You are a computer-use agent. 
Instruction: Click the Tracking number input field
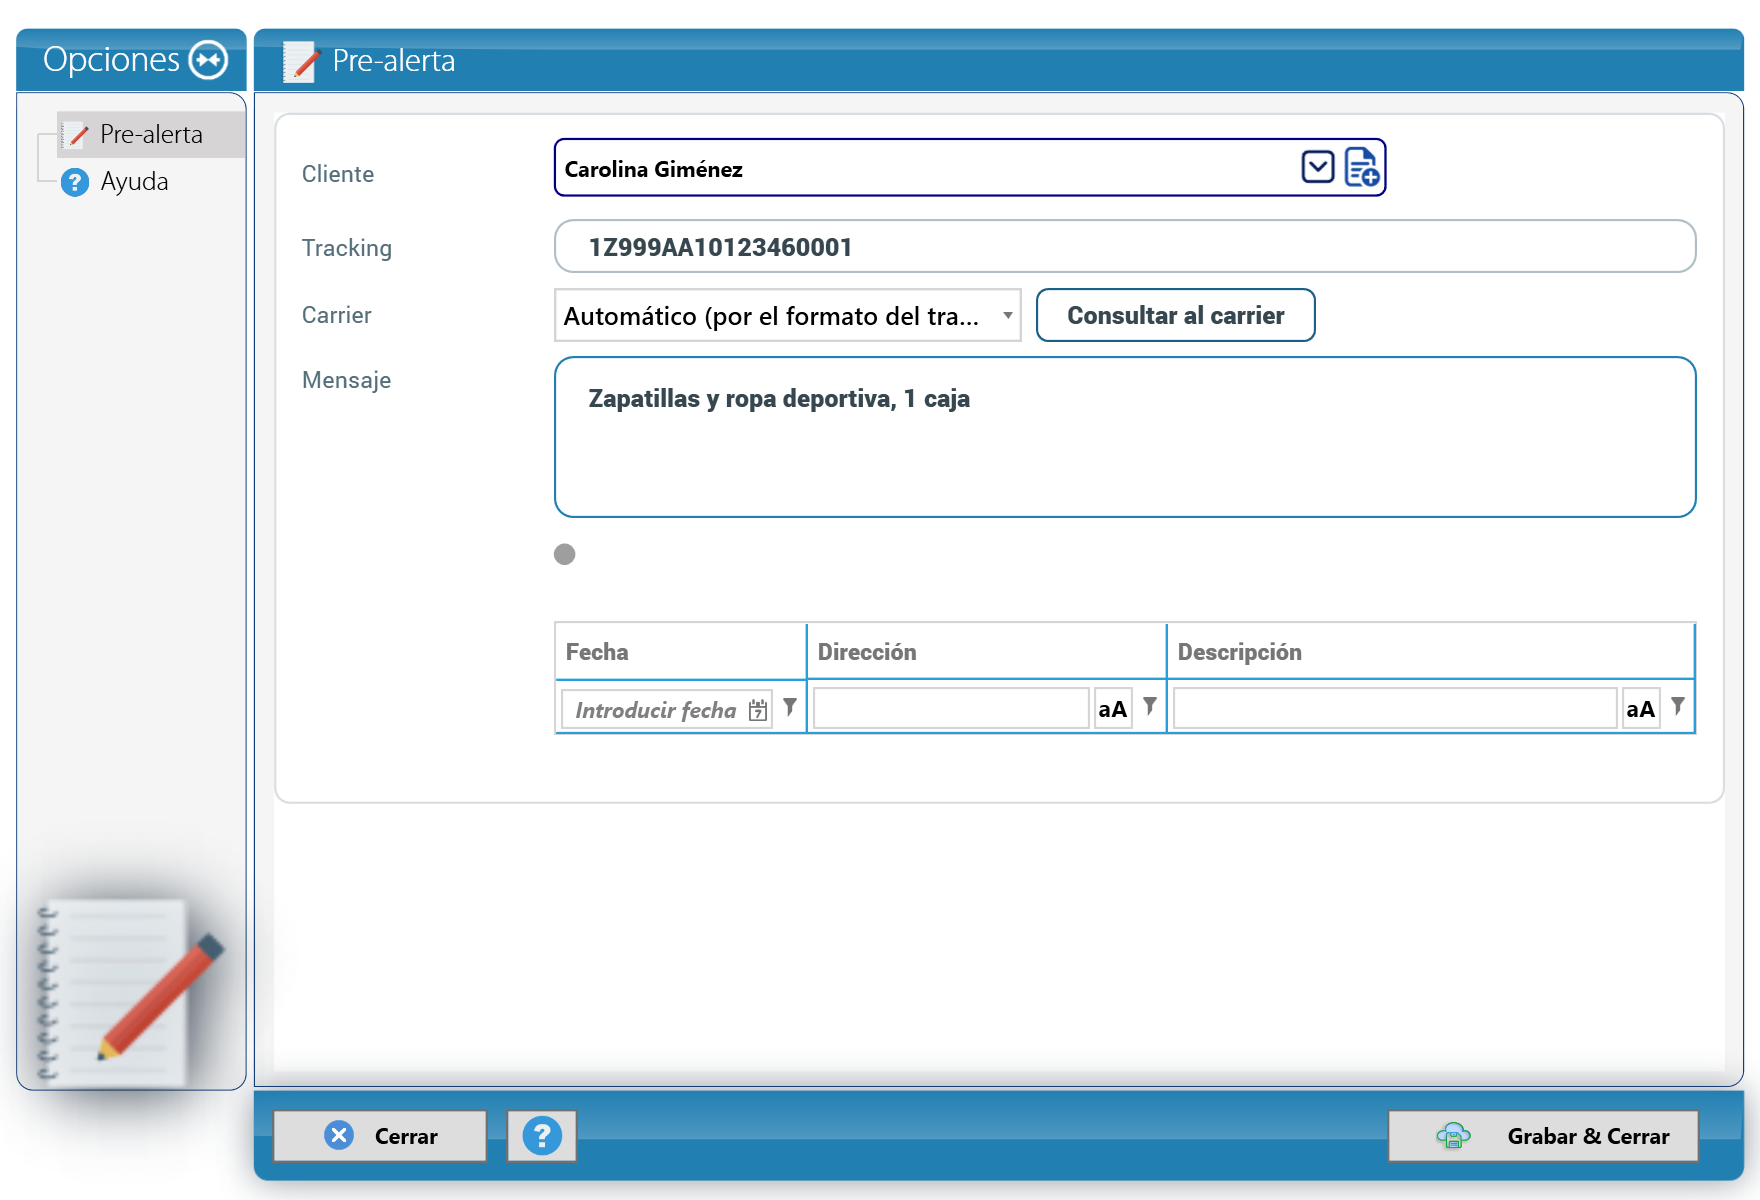[1125, 246]
